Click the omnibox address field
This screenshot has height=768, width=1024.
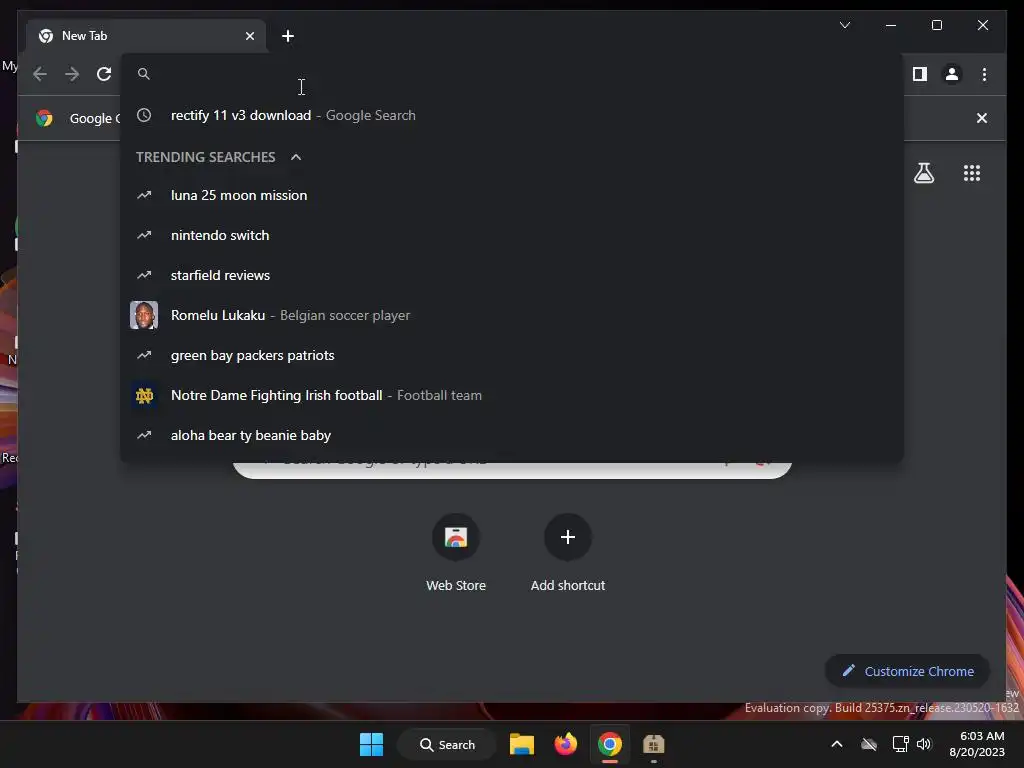(512, 74)
